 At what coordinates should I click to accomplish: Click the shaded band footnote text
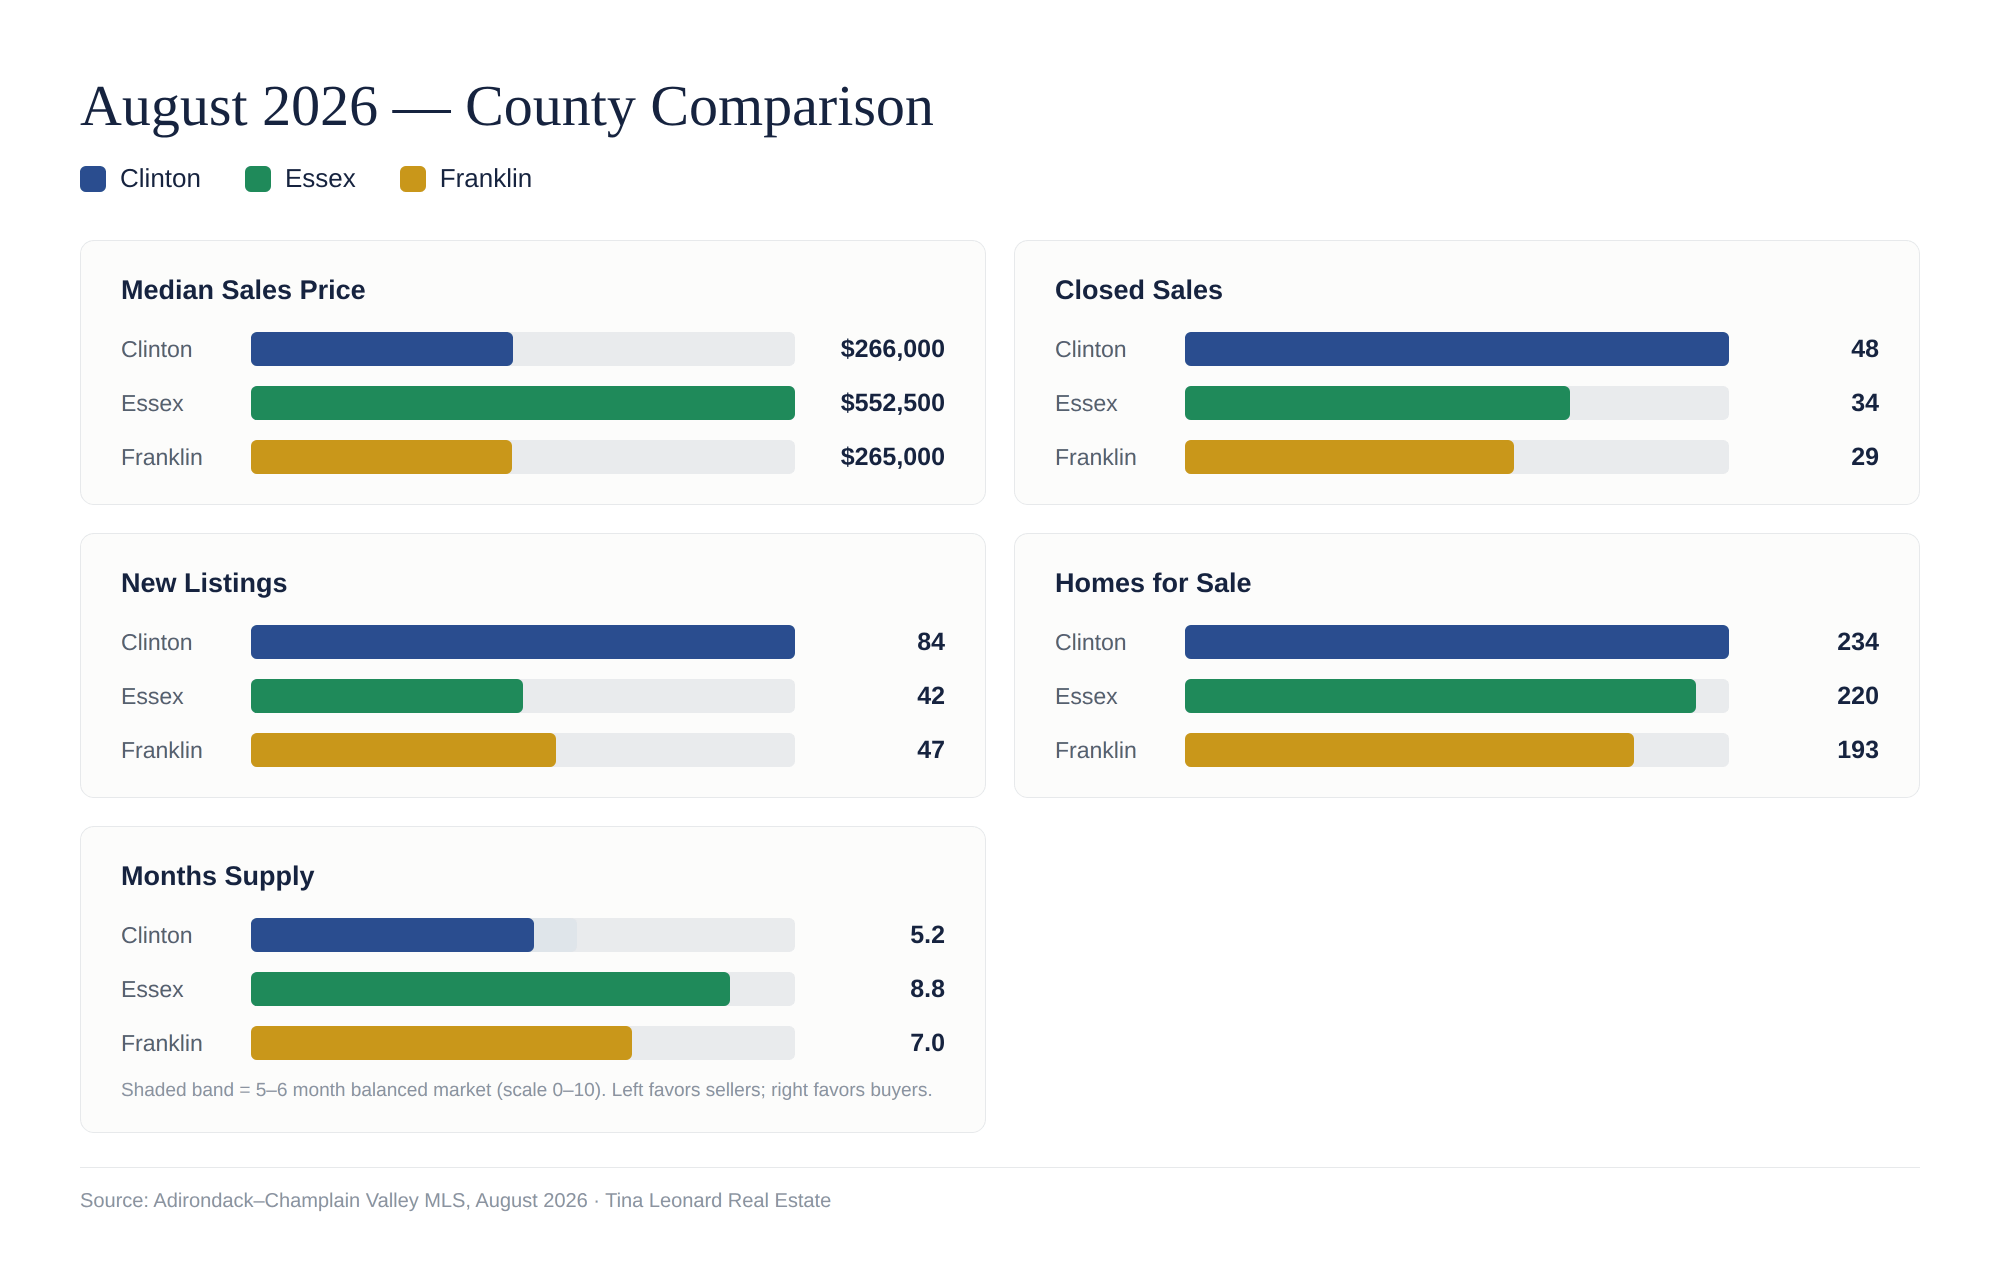click(x=526, y=1090)
